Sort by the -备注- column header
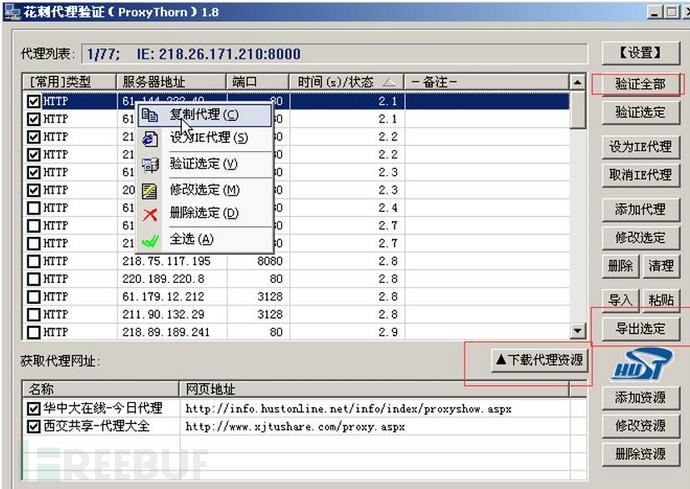This screenshot has height=489, width=690. [x=487, y=82]
